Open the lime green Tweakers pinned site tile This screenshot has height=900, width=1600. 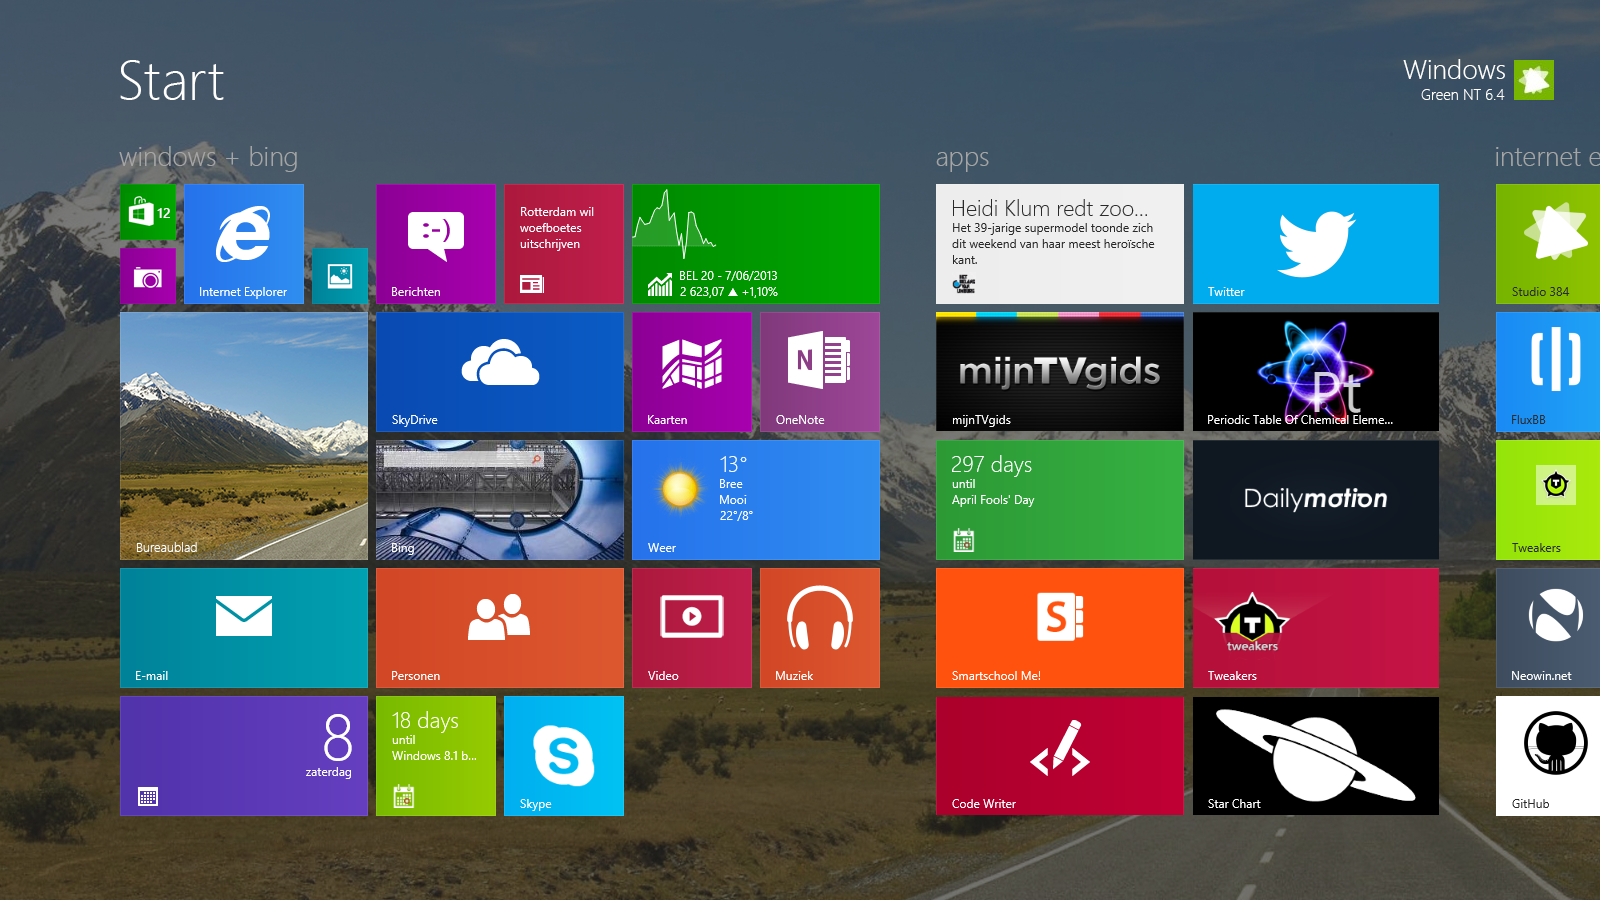(x=1548, y=500)
